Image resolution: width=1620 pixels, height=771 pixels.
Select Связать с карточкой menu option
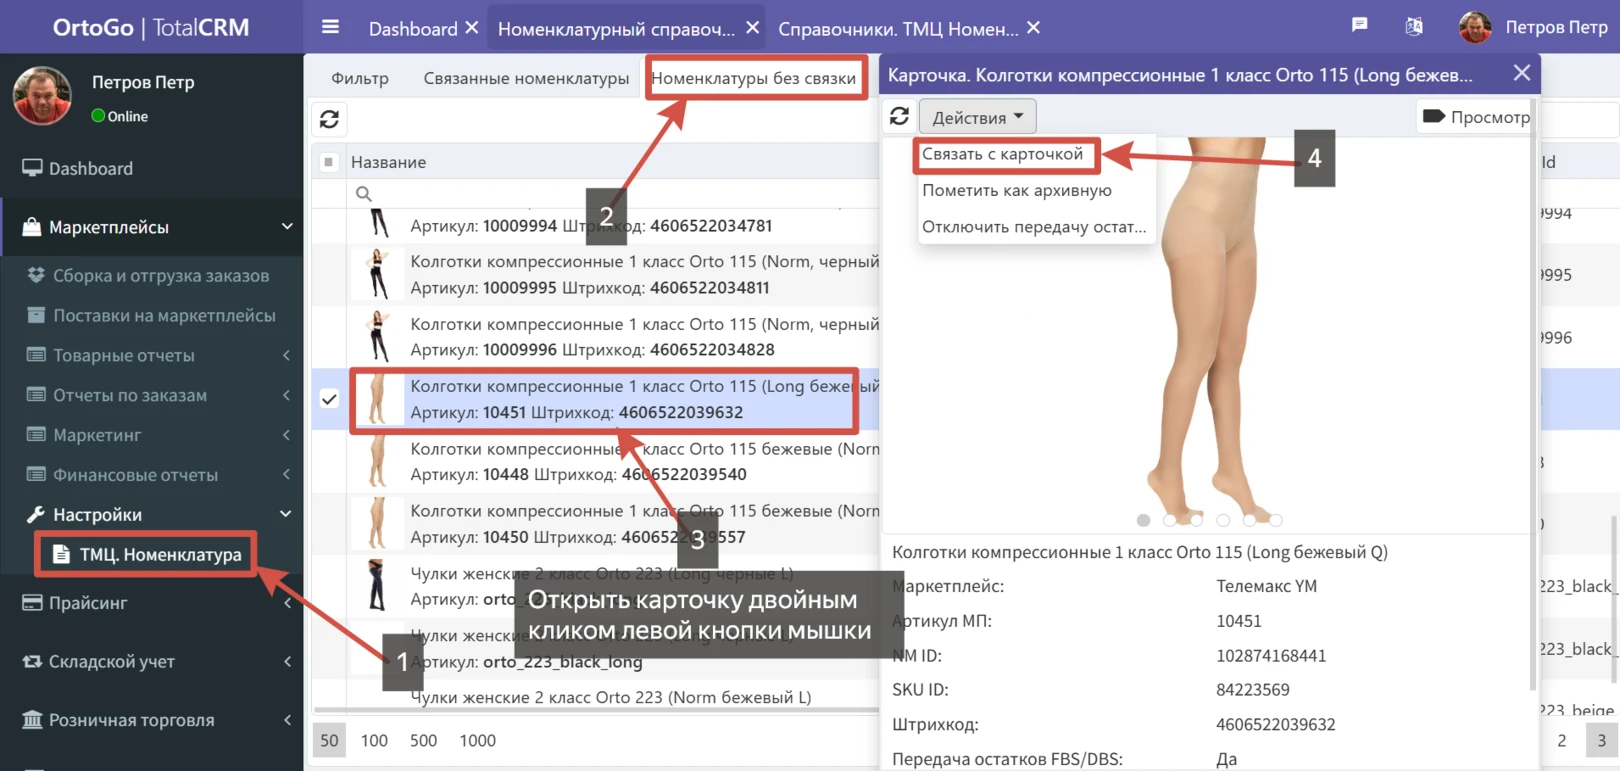tap(1002, 154)
